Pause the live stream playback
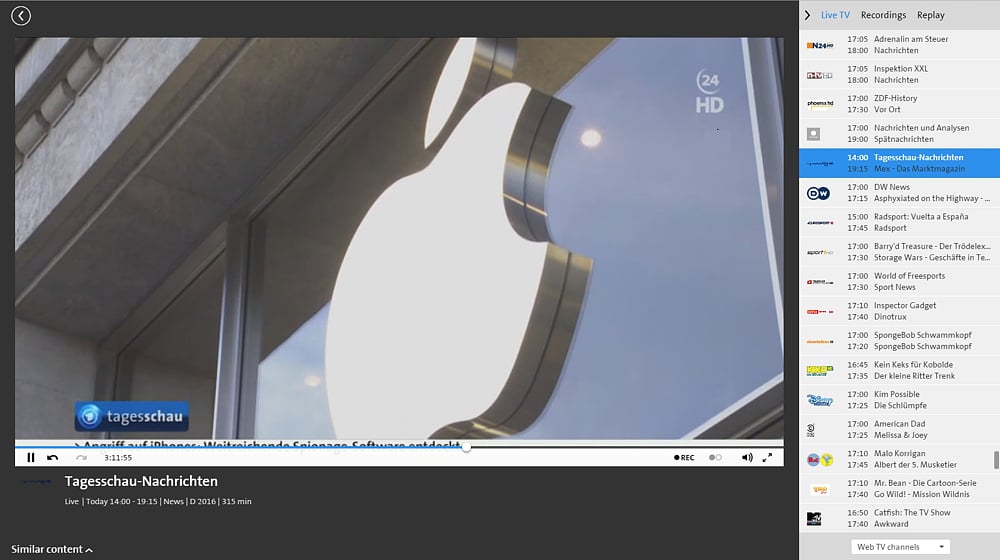The image size is (1000, 560). (31, 457)
